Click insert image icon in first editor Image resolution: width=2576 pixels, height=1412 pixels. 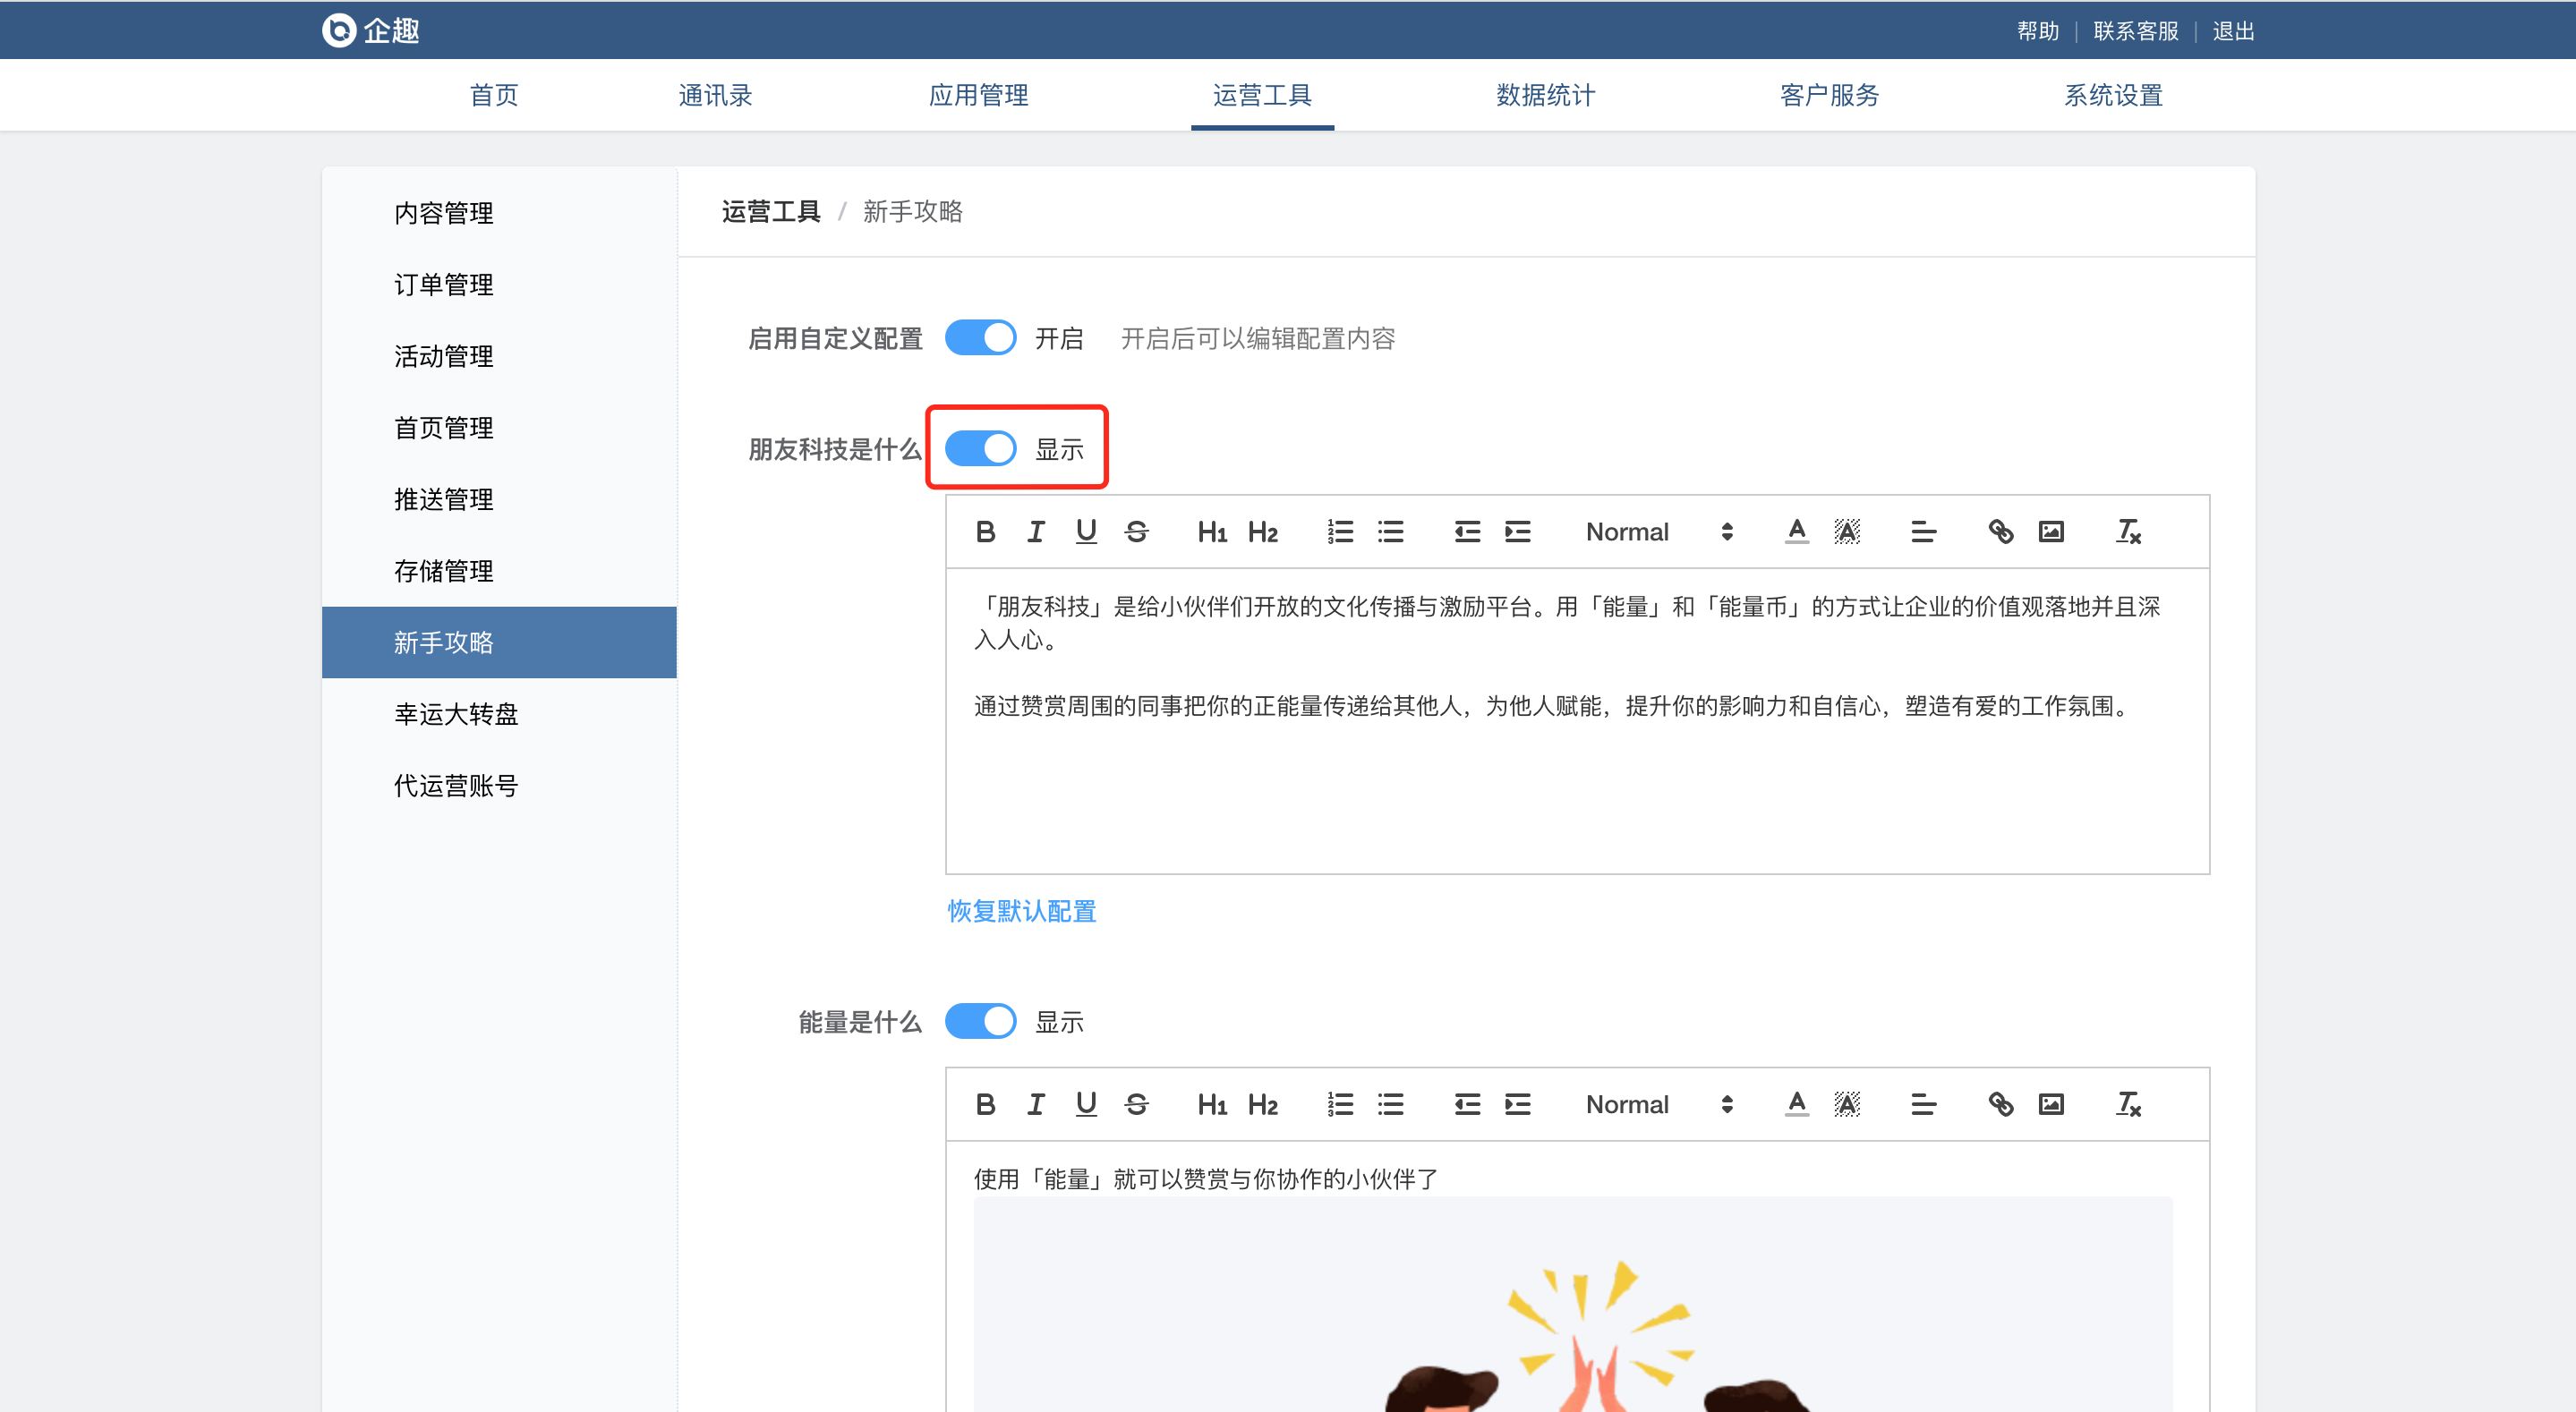coord(2051,532)
